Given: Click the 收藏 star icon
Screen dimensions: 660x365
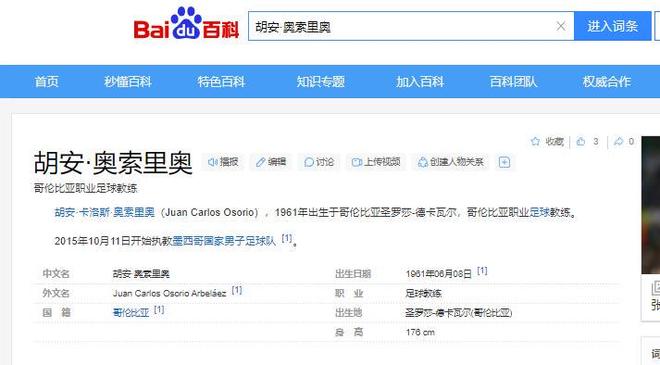Looking at the screenshot, I should click(535, 141).
